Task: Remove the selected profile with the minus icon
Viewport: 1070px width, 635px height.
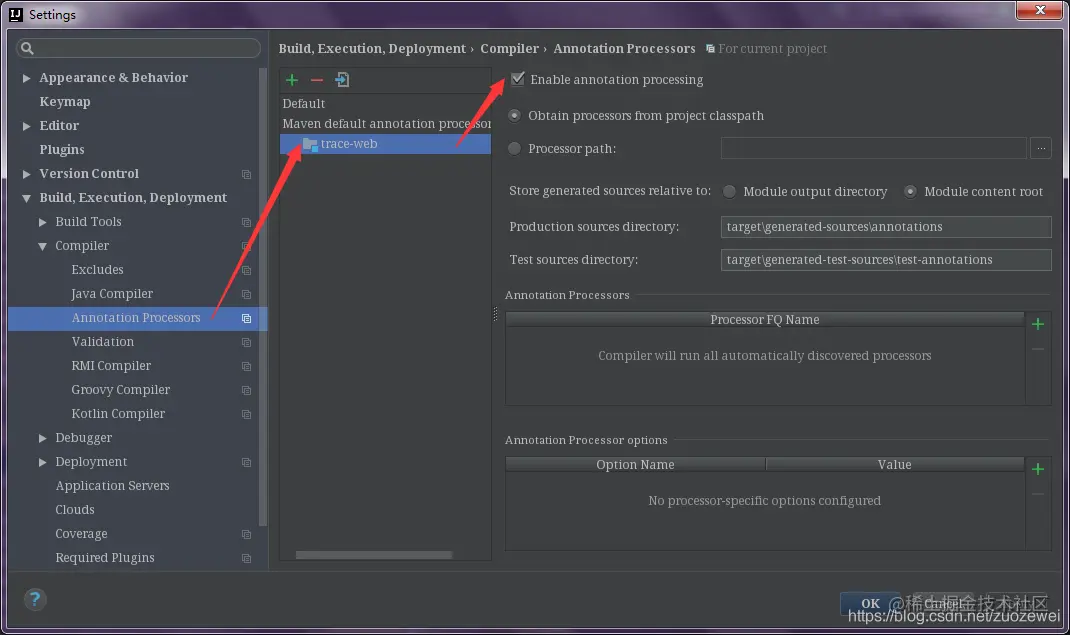Action: coord(317,80)
